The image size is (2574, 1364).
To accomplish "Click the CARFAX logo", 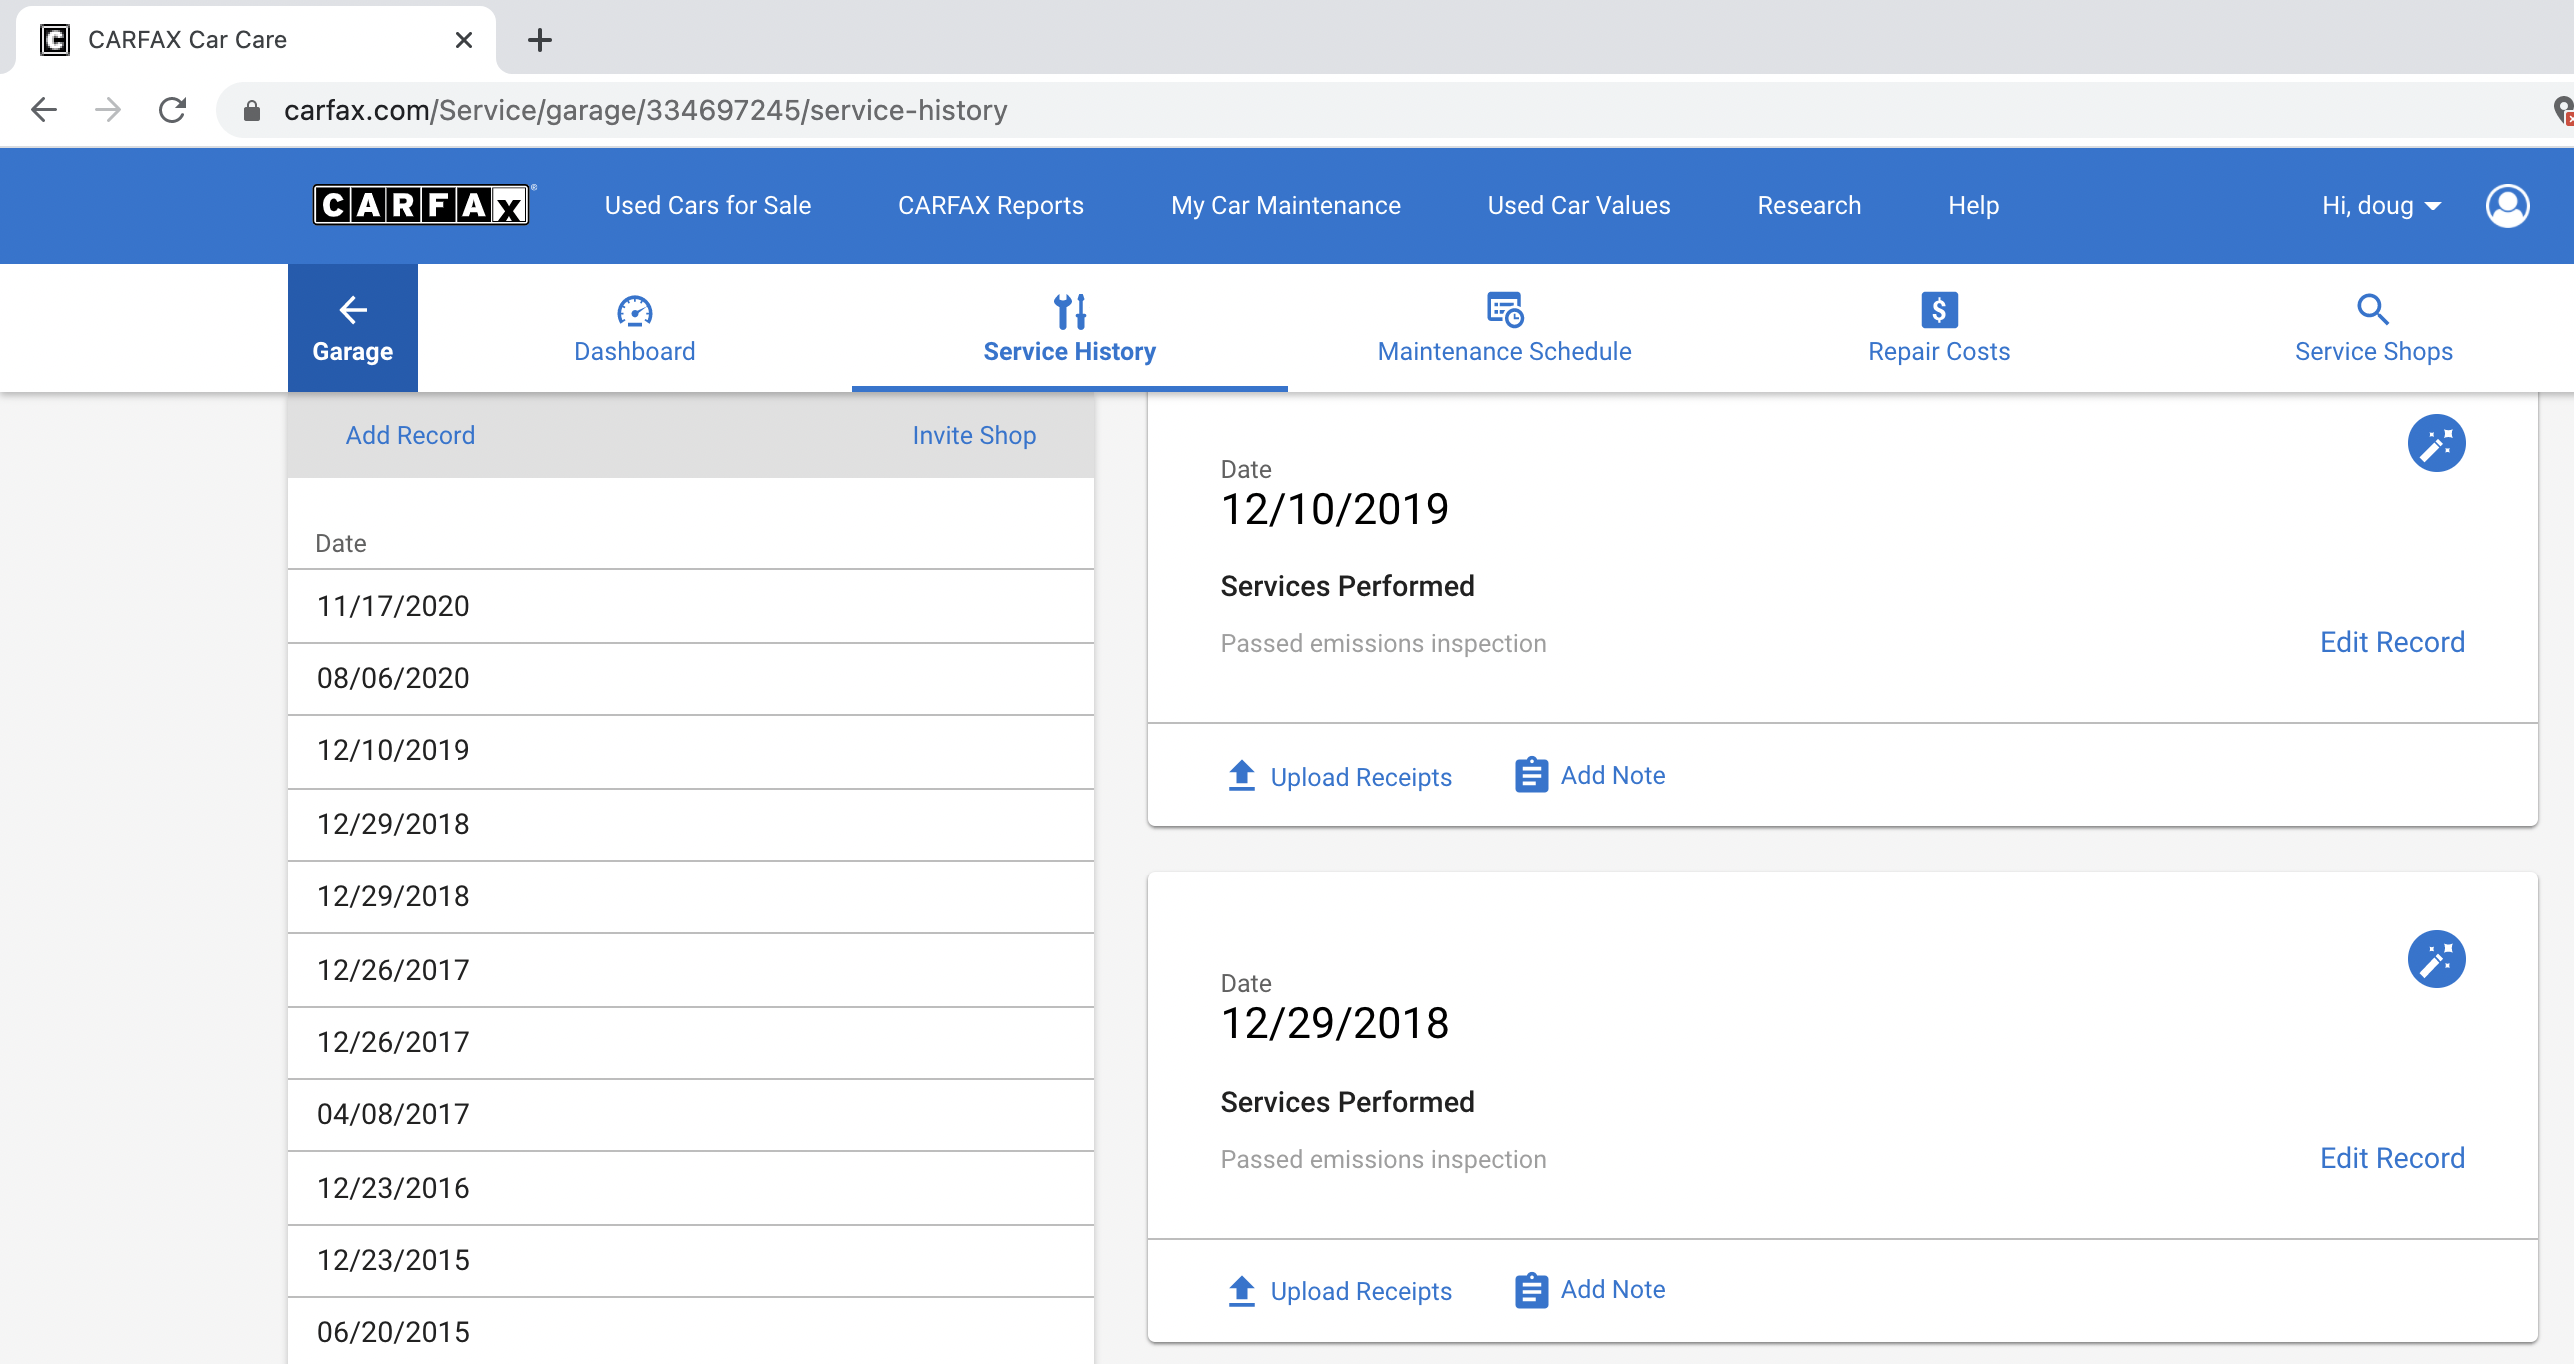I will click(421, 205).
